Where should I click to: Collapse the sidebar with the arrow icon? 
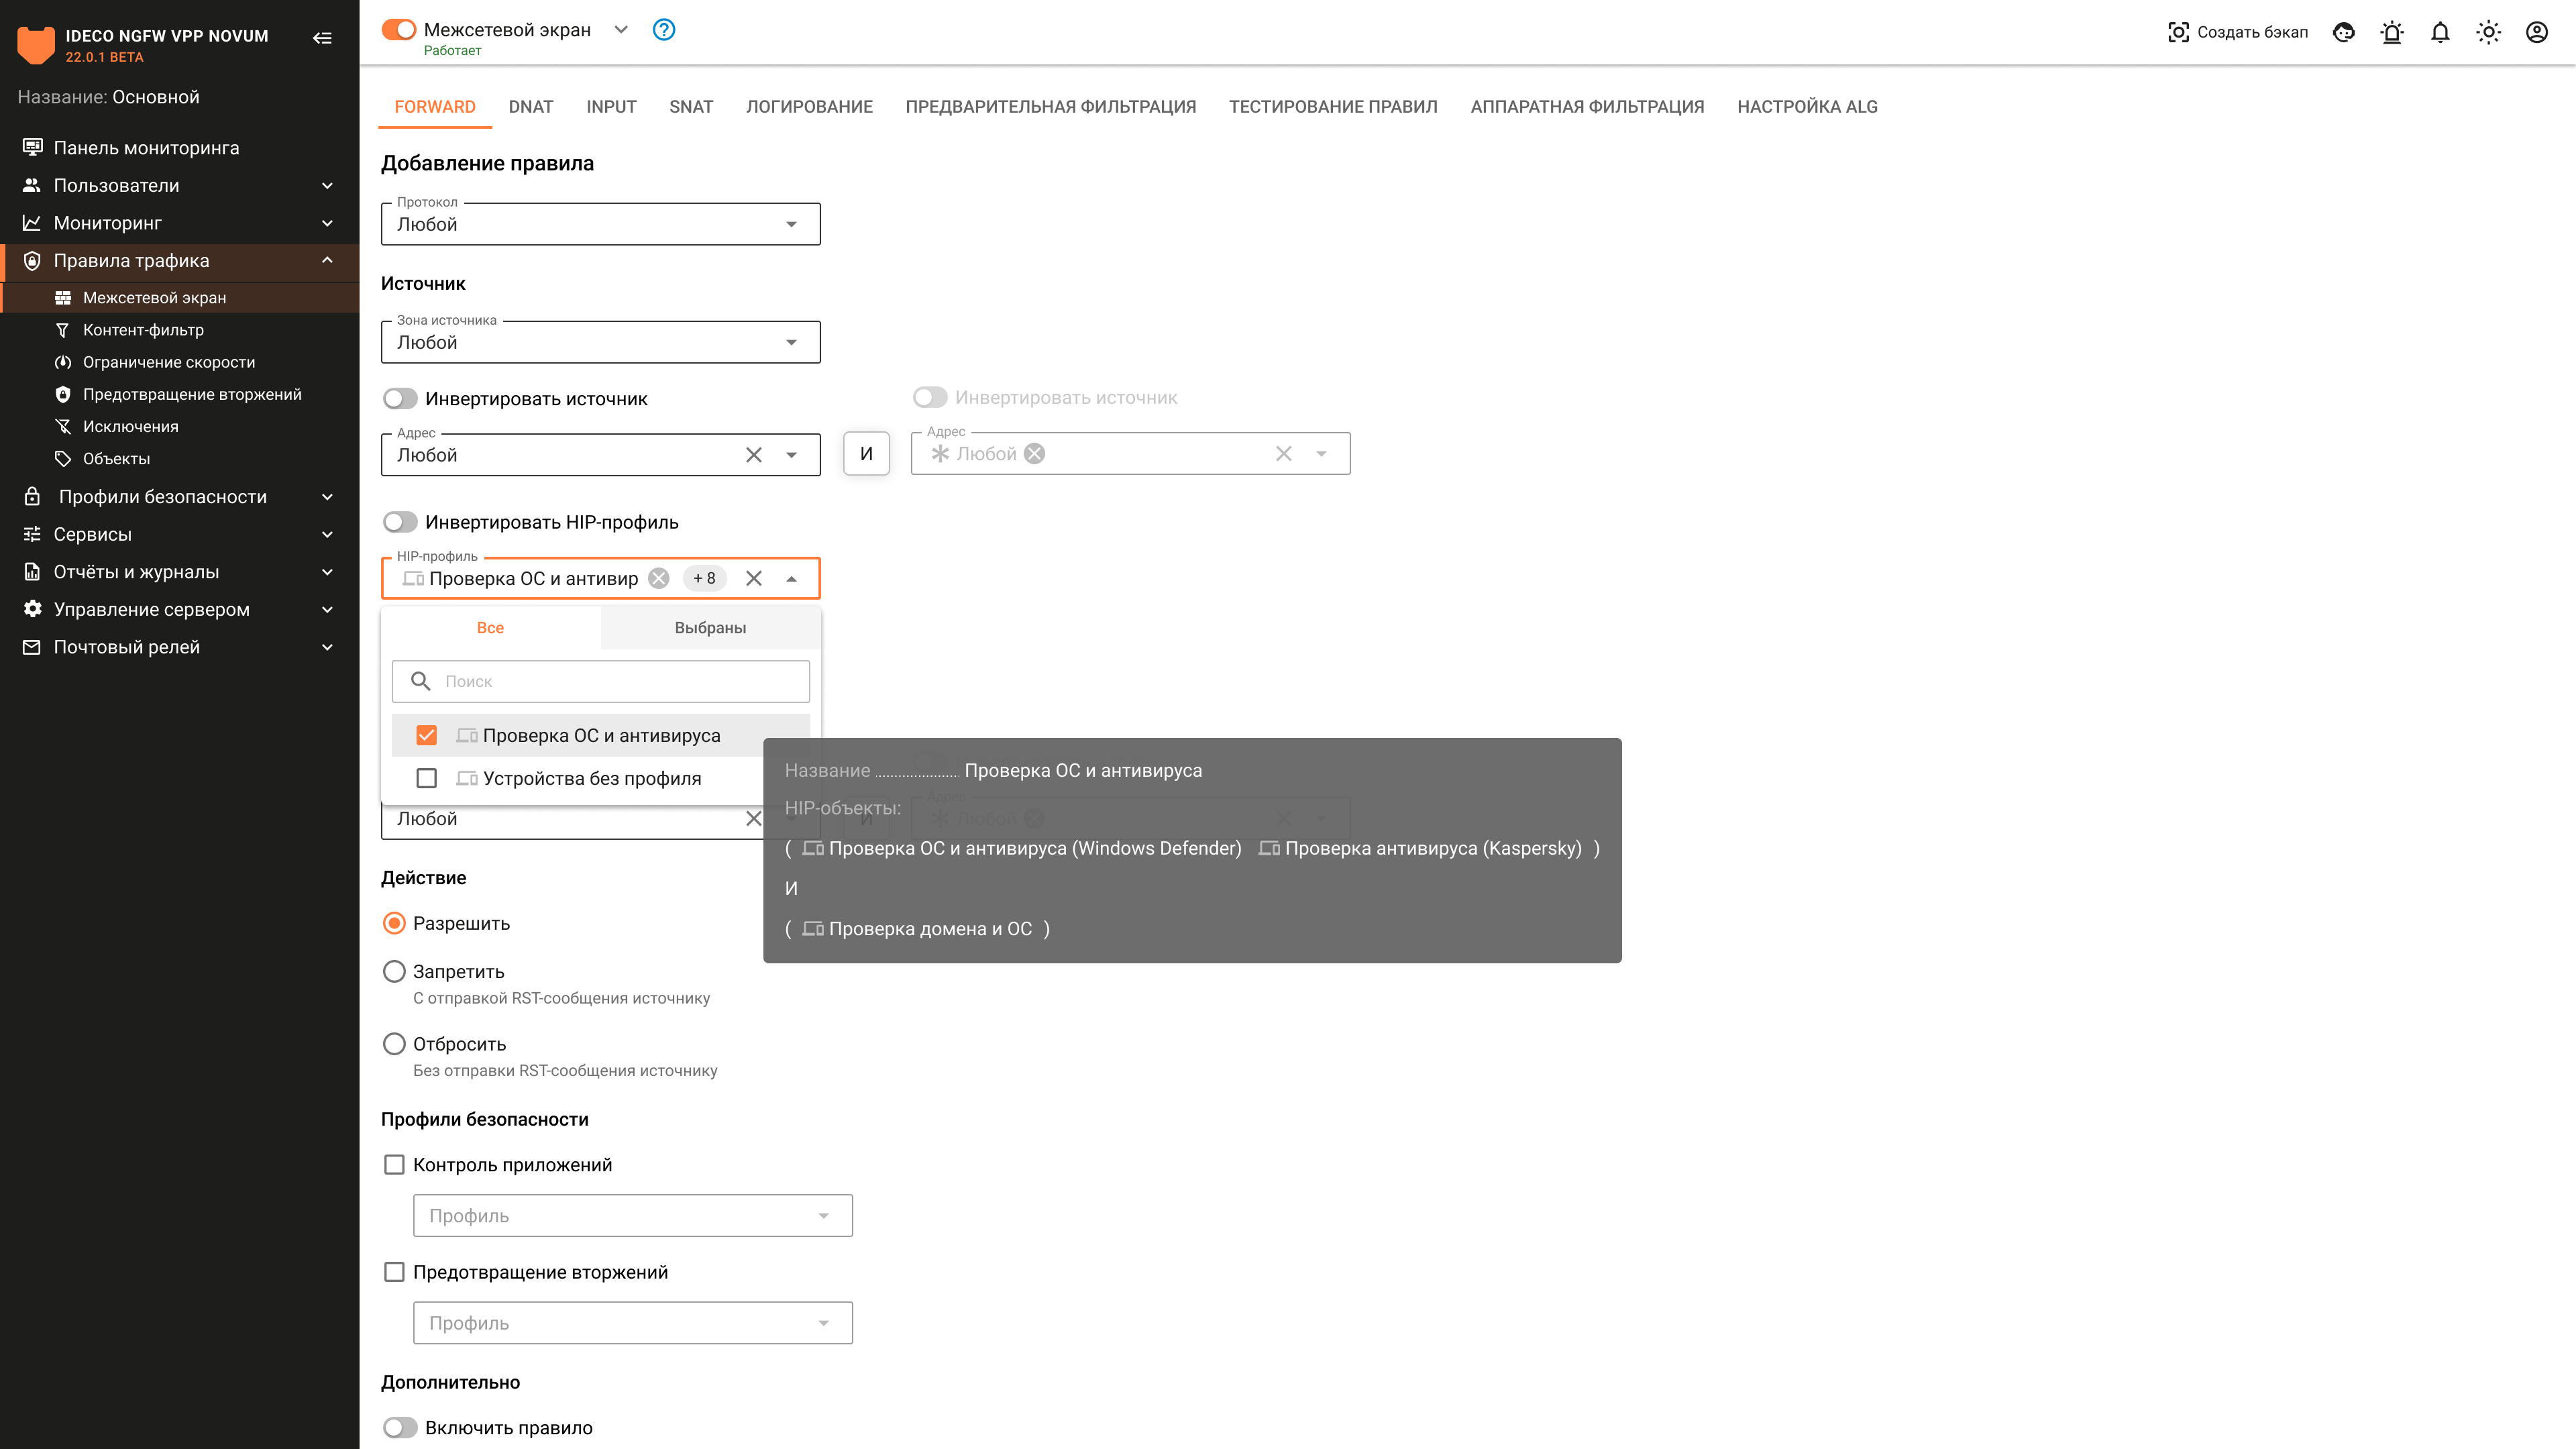tap(322, 38)
